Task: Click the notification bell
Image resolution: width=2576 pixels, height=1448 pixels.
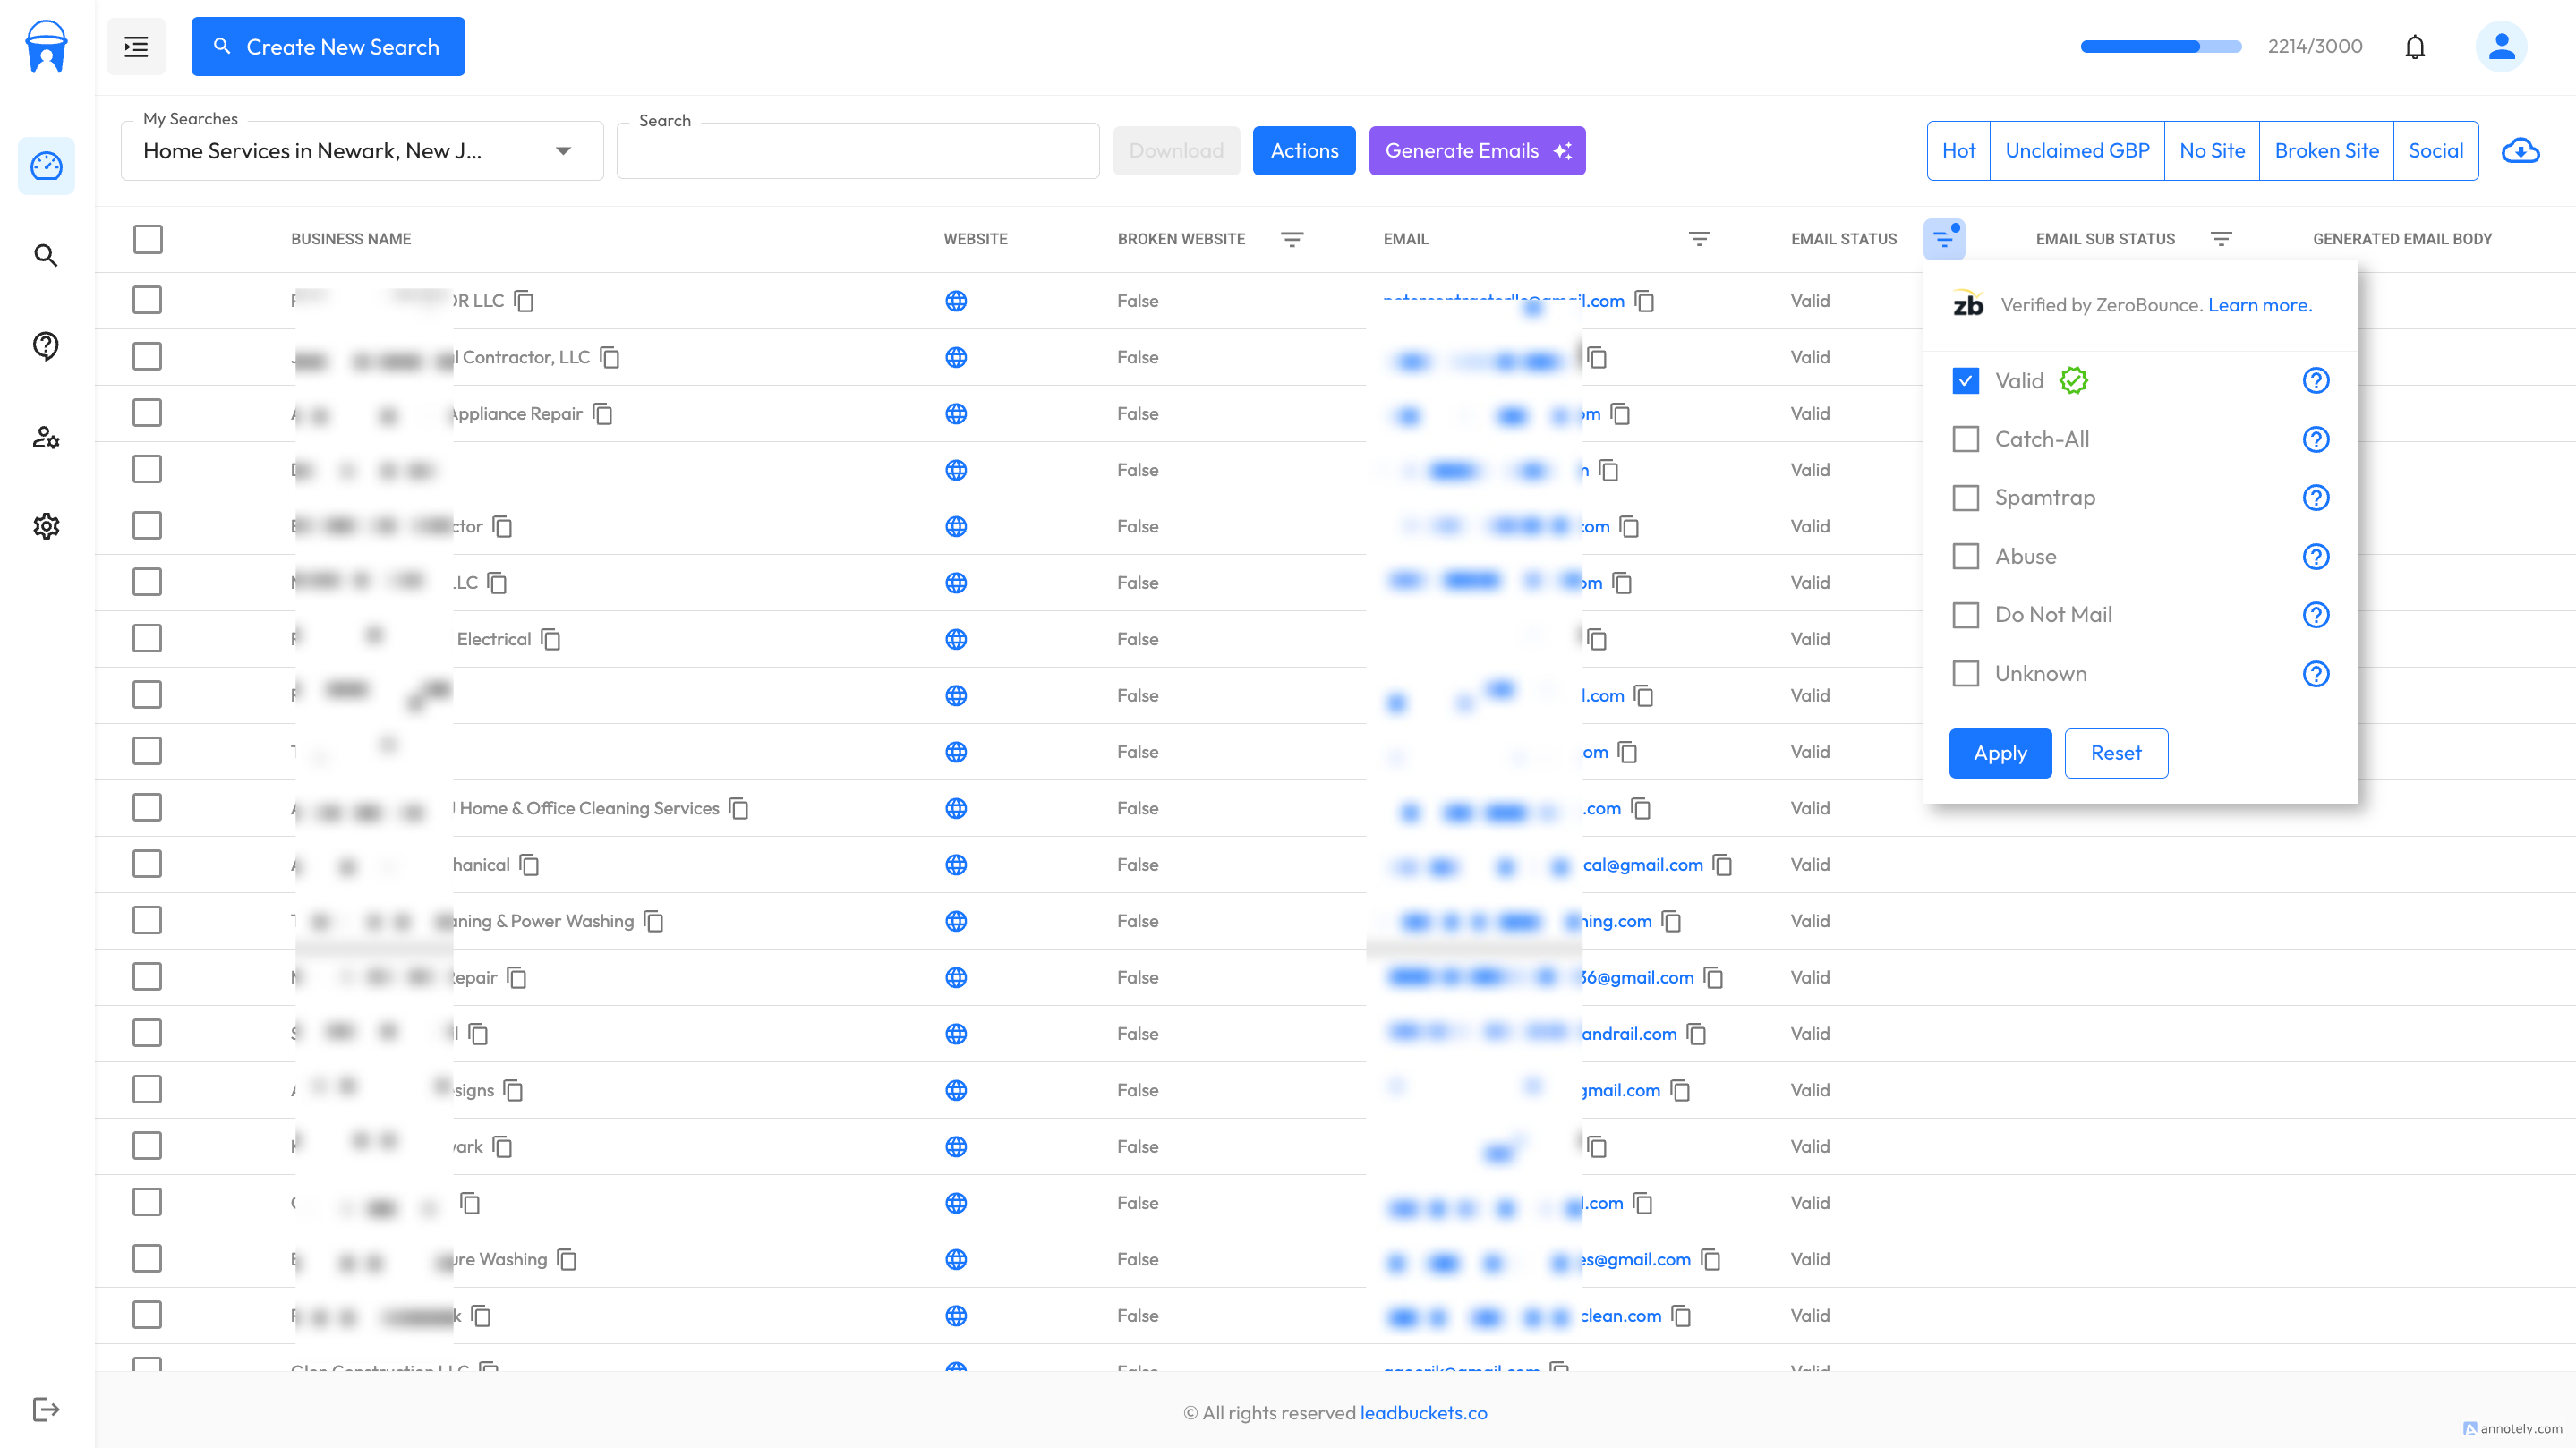Action: 2415,46
